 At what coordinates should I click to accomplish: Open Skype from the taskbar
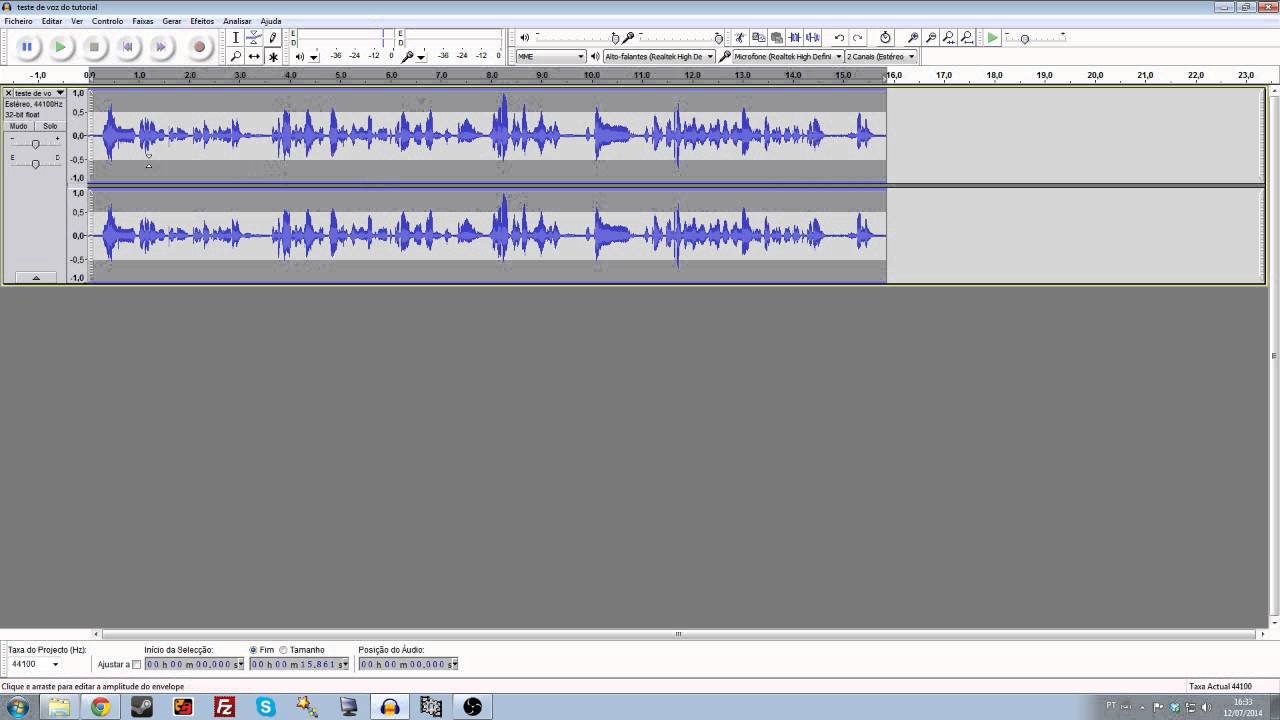266,707
